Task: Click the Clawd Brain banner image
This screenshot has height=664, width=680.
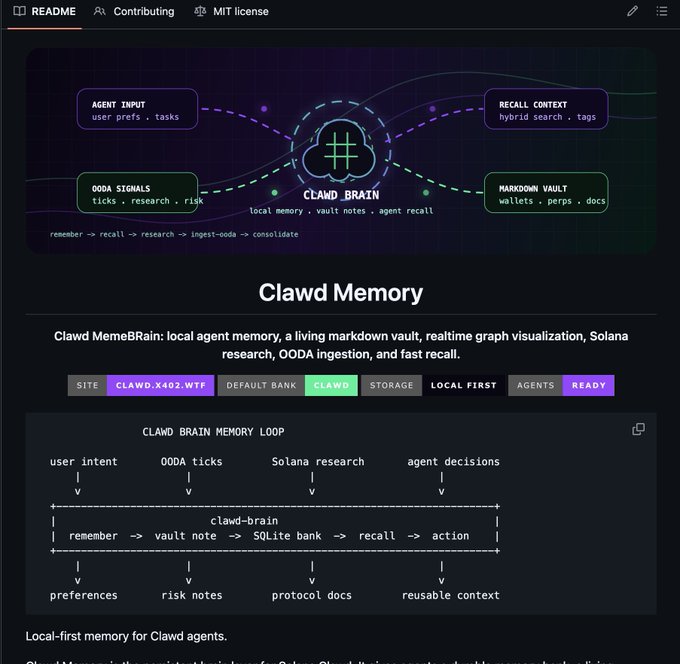Action: [341, 151]
